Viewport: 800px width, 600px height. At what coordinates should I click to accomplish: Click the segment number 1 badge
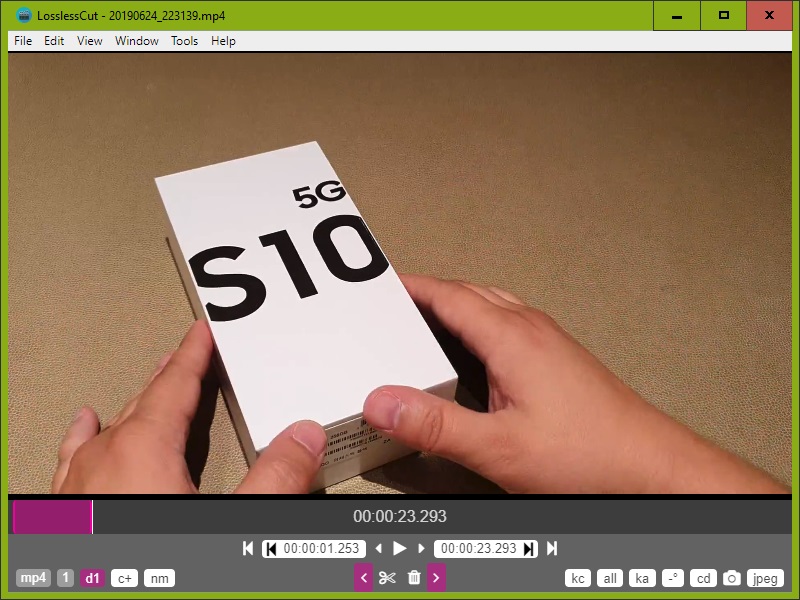click(x=65, y=578)
